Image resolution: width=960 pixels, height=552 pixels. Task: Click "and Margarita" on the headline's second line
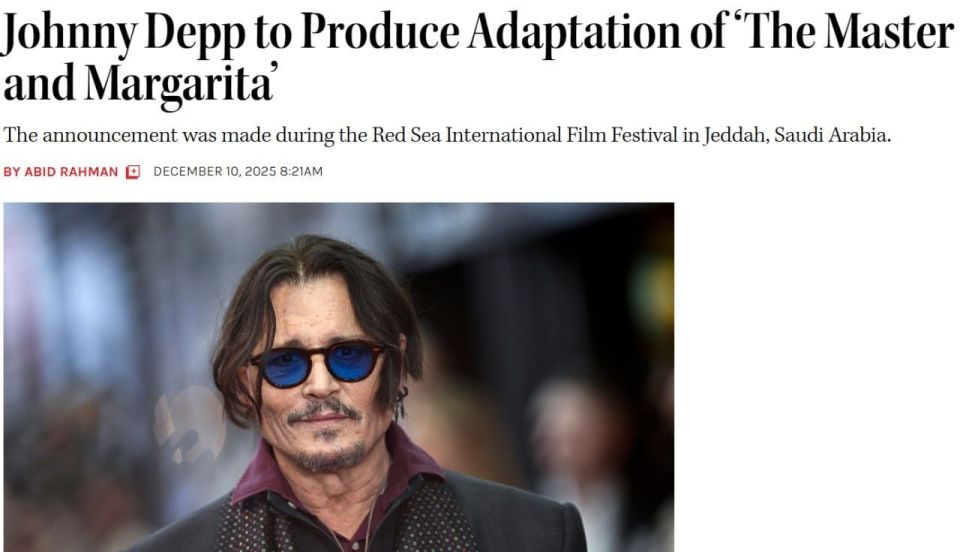[x=139, y=84]
